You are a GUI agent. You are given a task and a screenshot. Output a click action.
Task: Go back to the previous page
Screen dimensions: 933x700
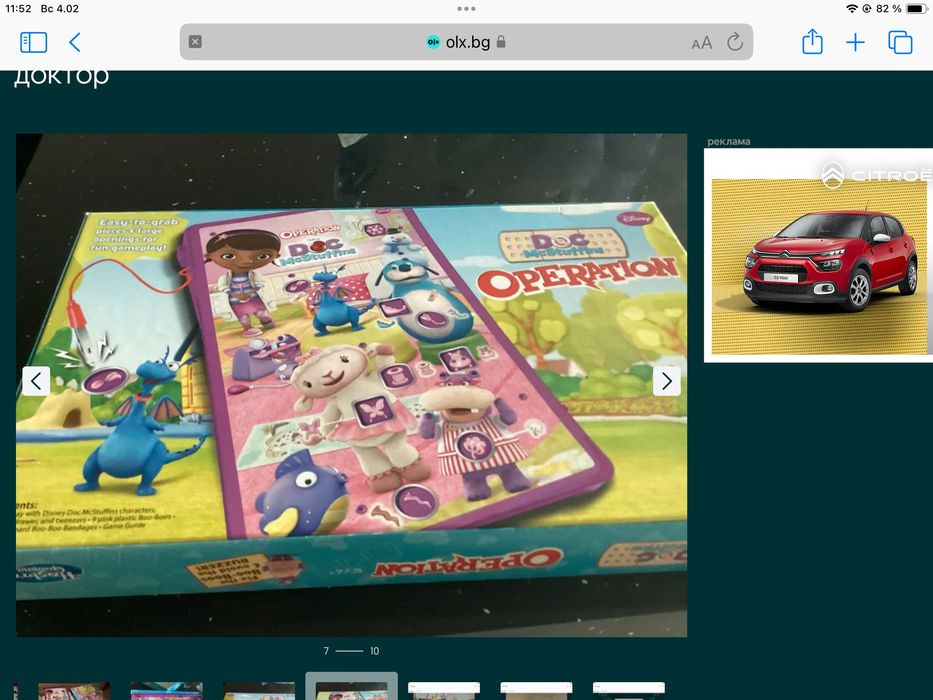pos(74,42)
